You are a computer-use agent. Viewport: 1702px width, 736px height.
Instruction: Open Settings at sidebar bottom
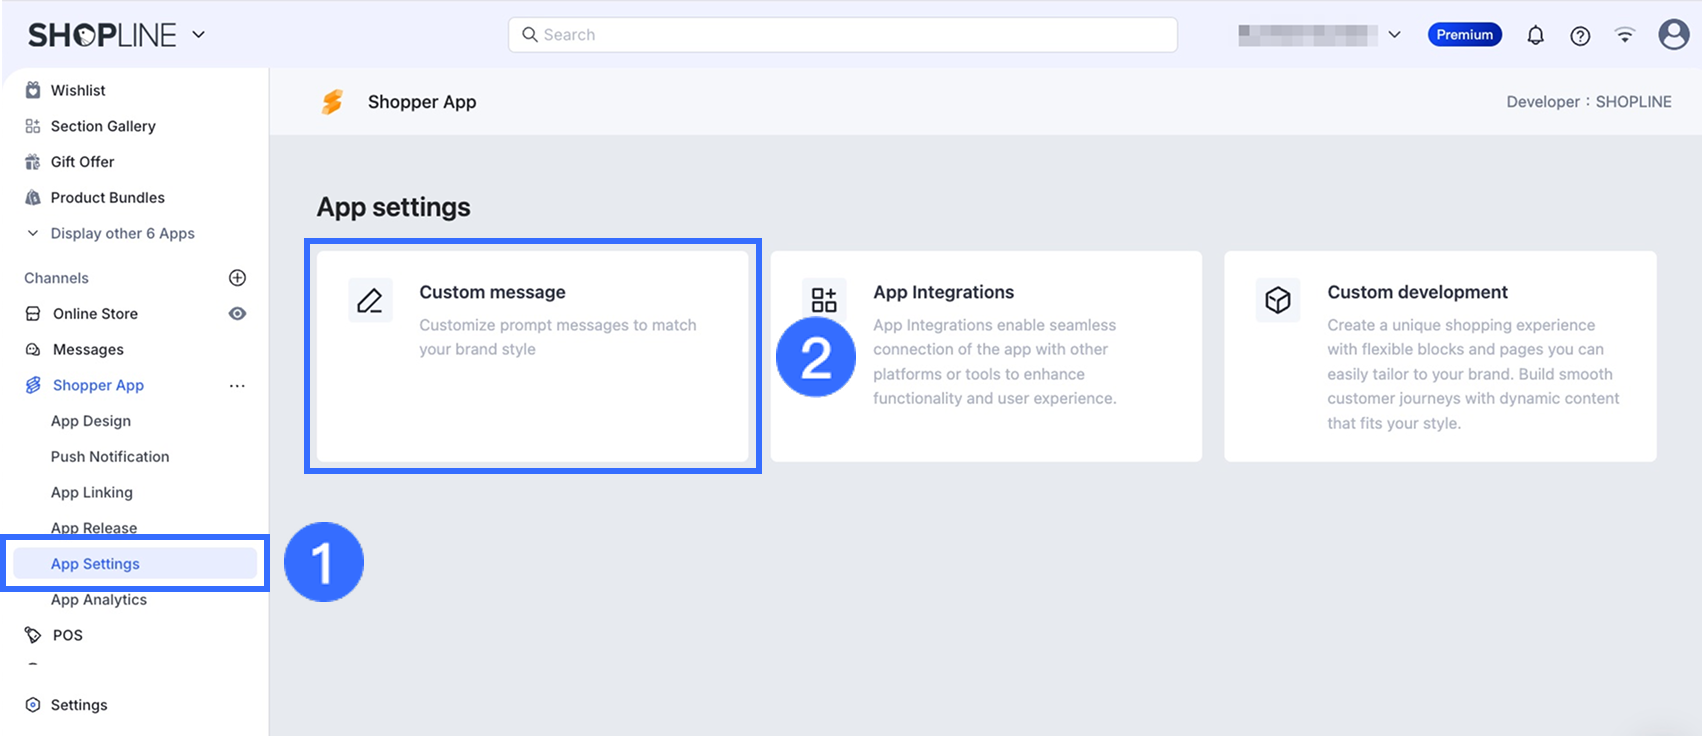click(79, 705)
